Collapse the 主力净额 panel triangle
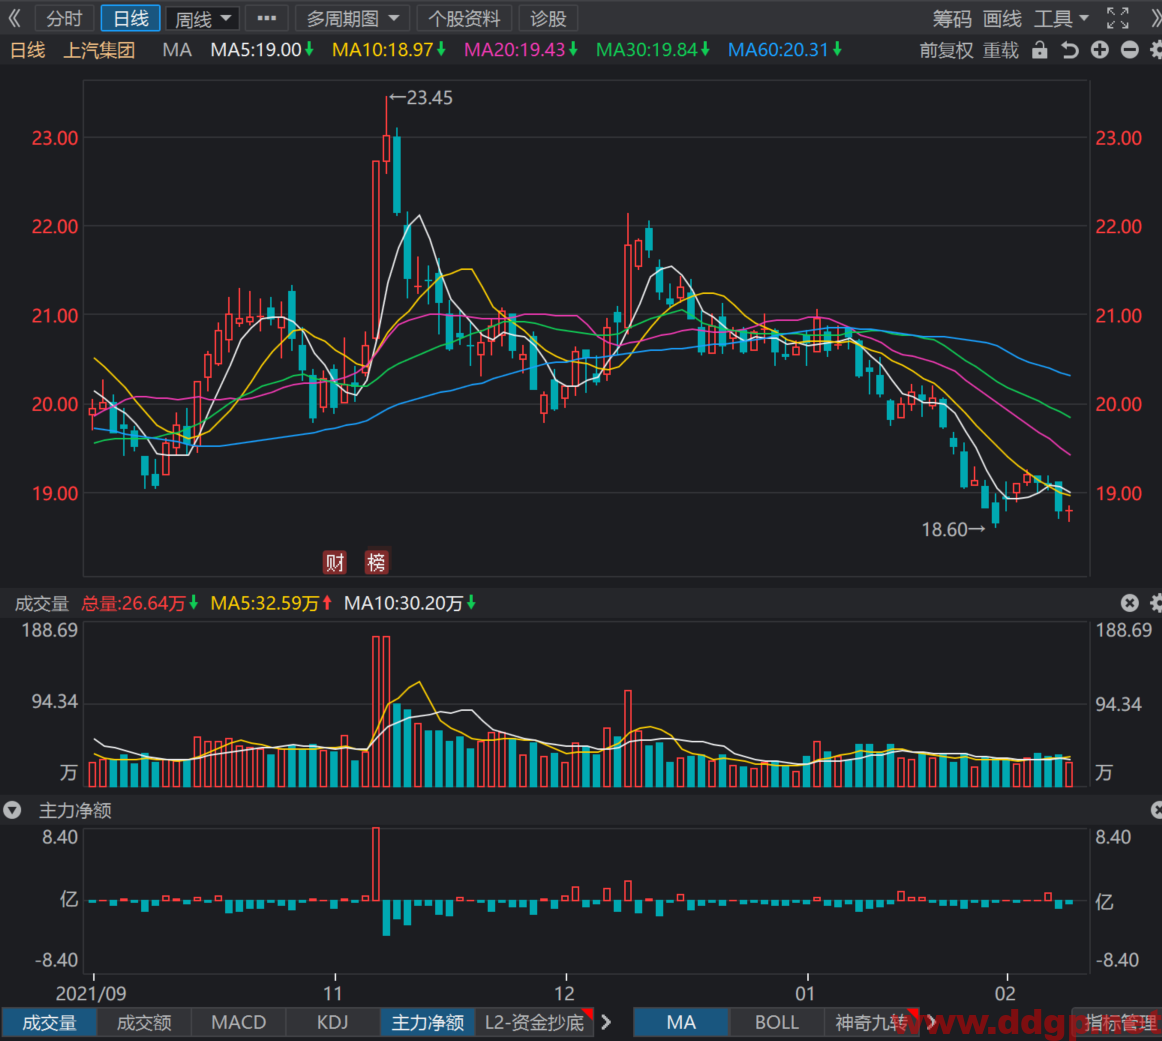This screenshot has height=1041, width=1162. click(x=12, y=811)
